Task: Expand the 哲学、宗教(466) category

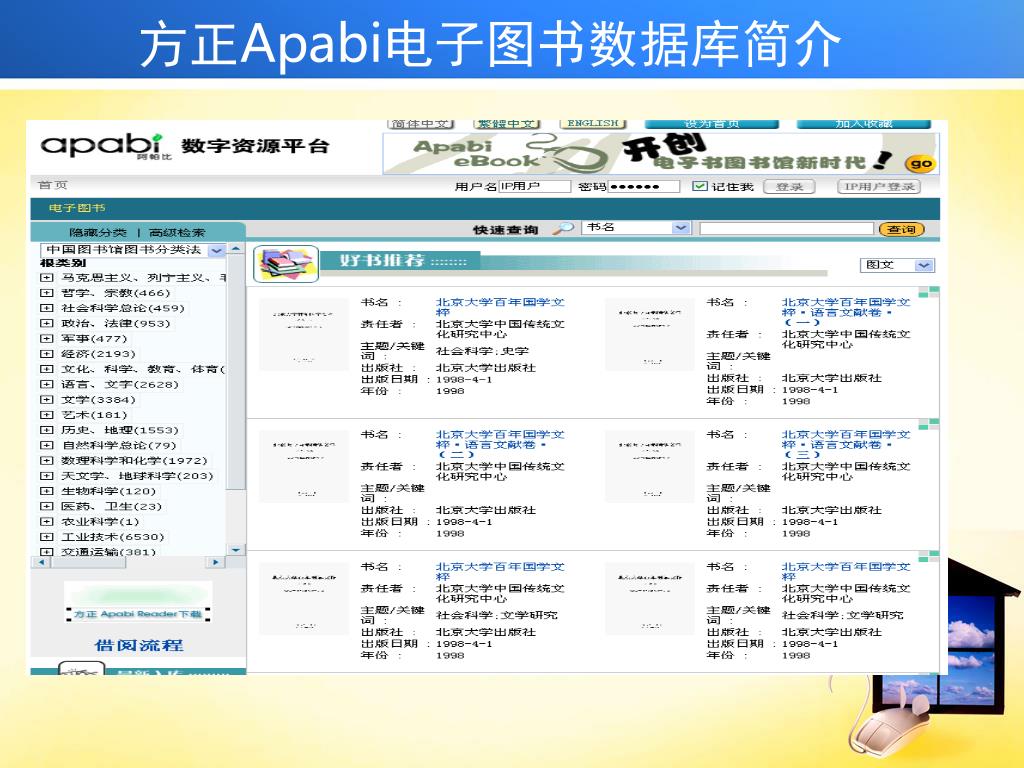Action: 46,293
